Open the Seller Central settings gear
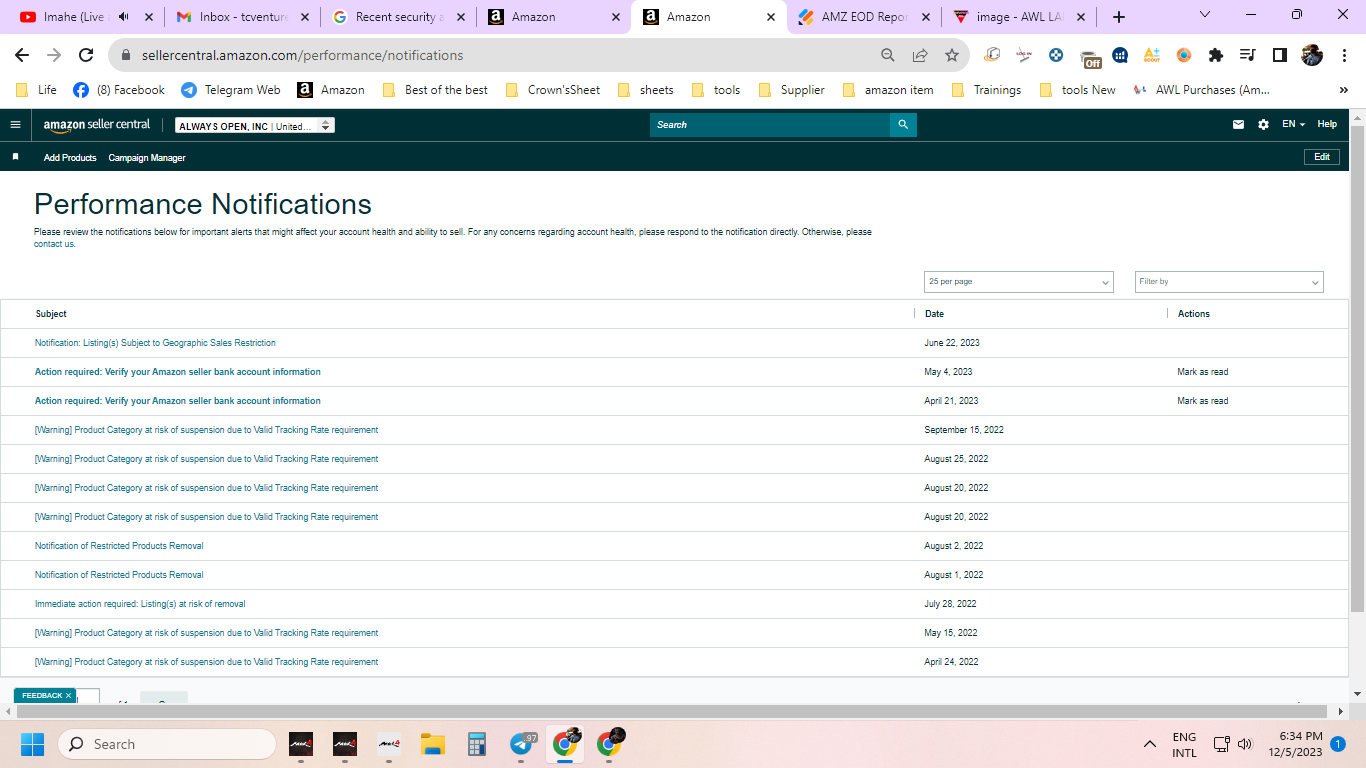This screenshot has height=768, width=1366. click(x=1263, y=125)
